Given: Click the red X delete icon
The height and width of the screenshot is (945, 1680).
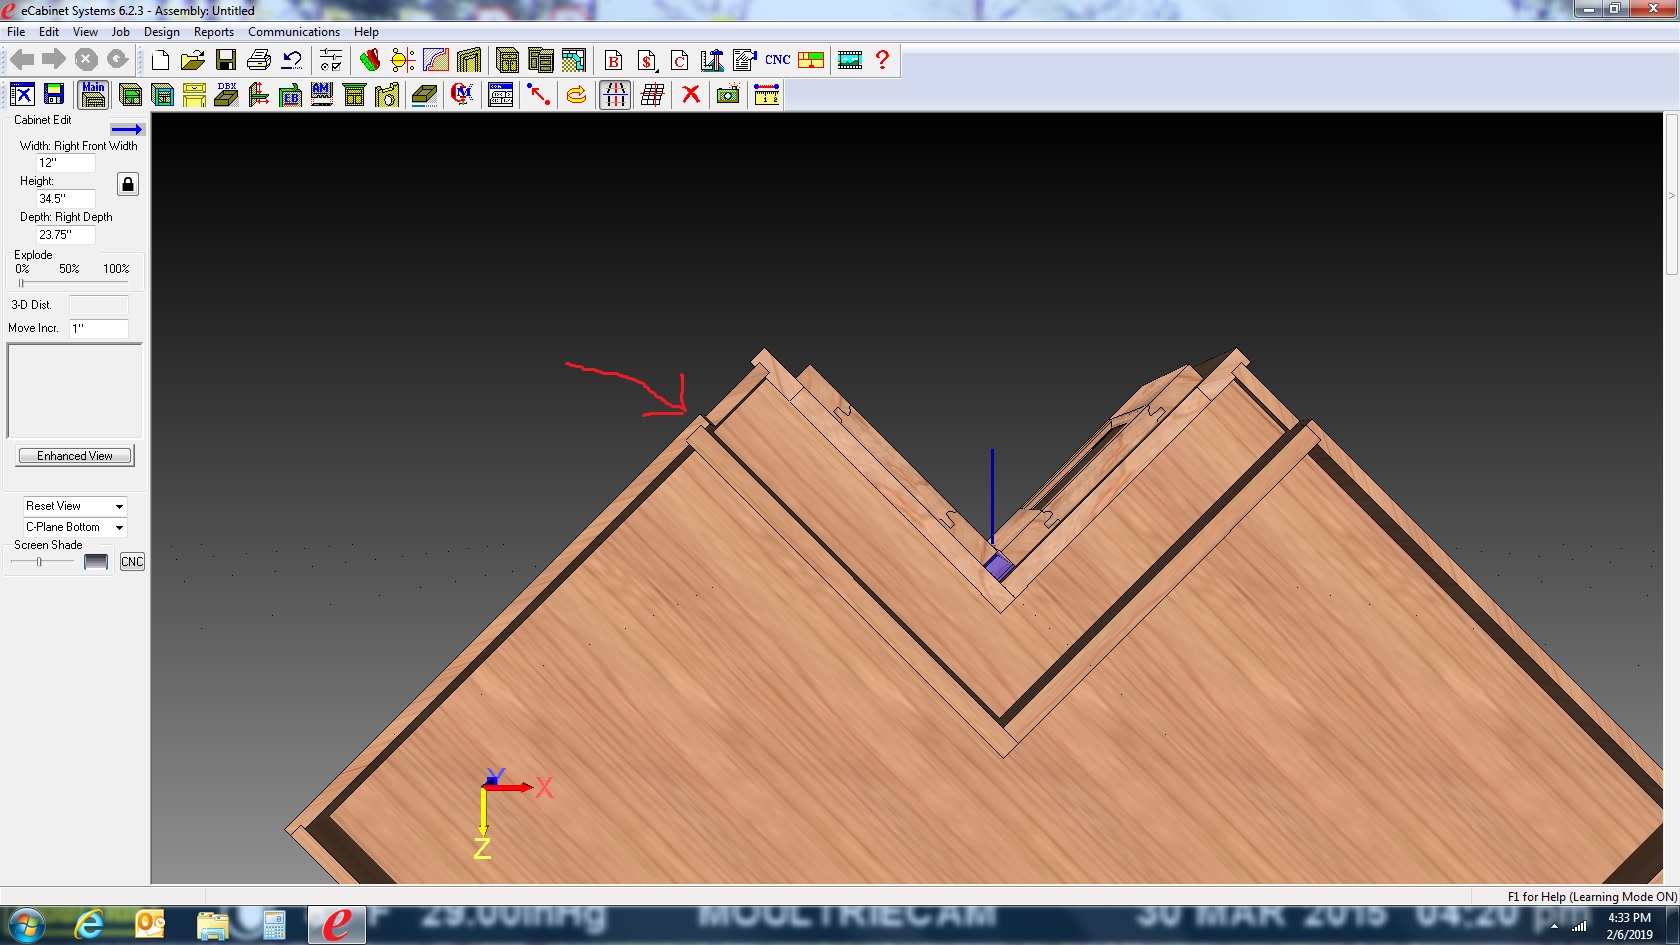Looking at the screenshot, I should coord(691,95).
